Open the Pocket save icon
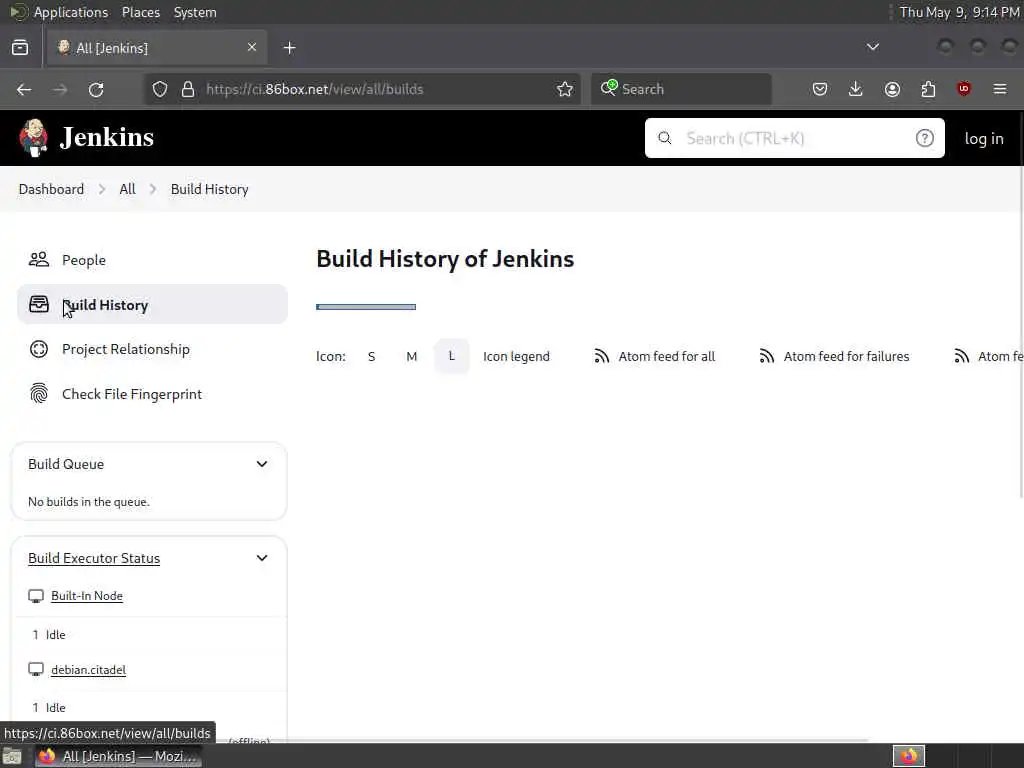The width and height of the screenshot is (1024, 768). (x=820, y=89)
